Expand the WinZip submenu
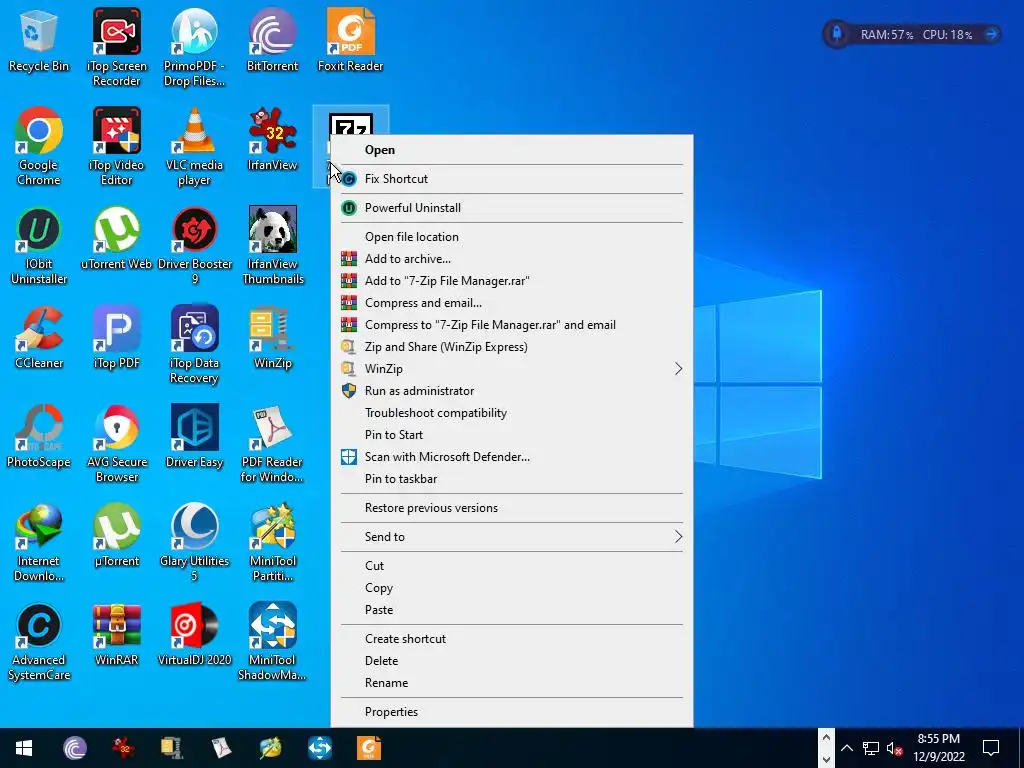Viewport: 1024px width, 768px height. point(511,369)
